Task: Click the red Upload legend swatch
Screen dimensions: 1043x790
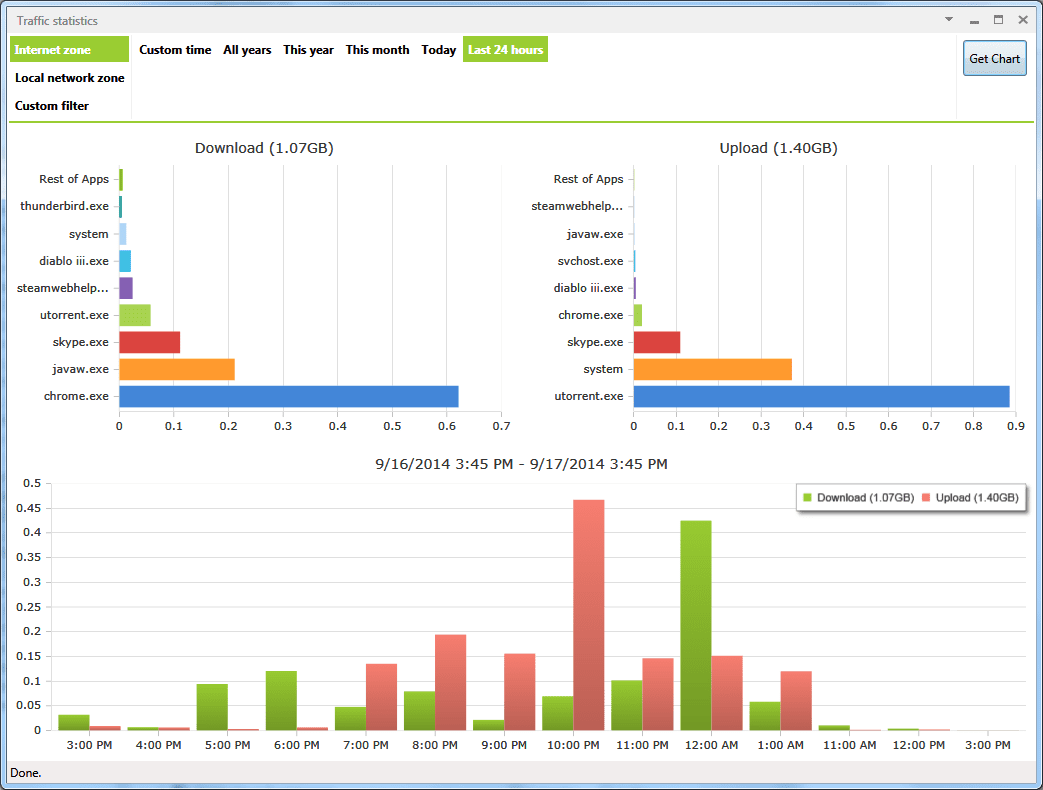Action: [926, 497]
